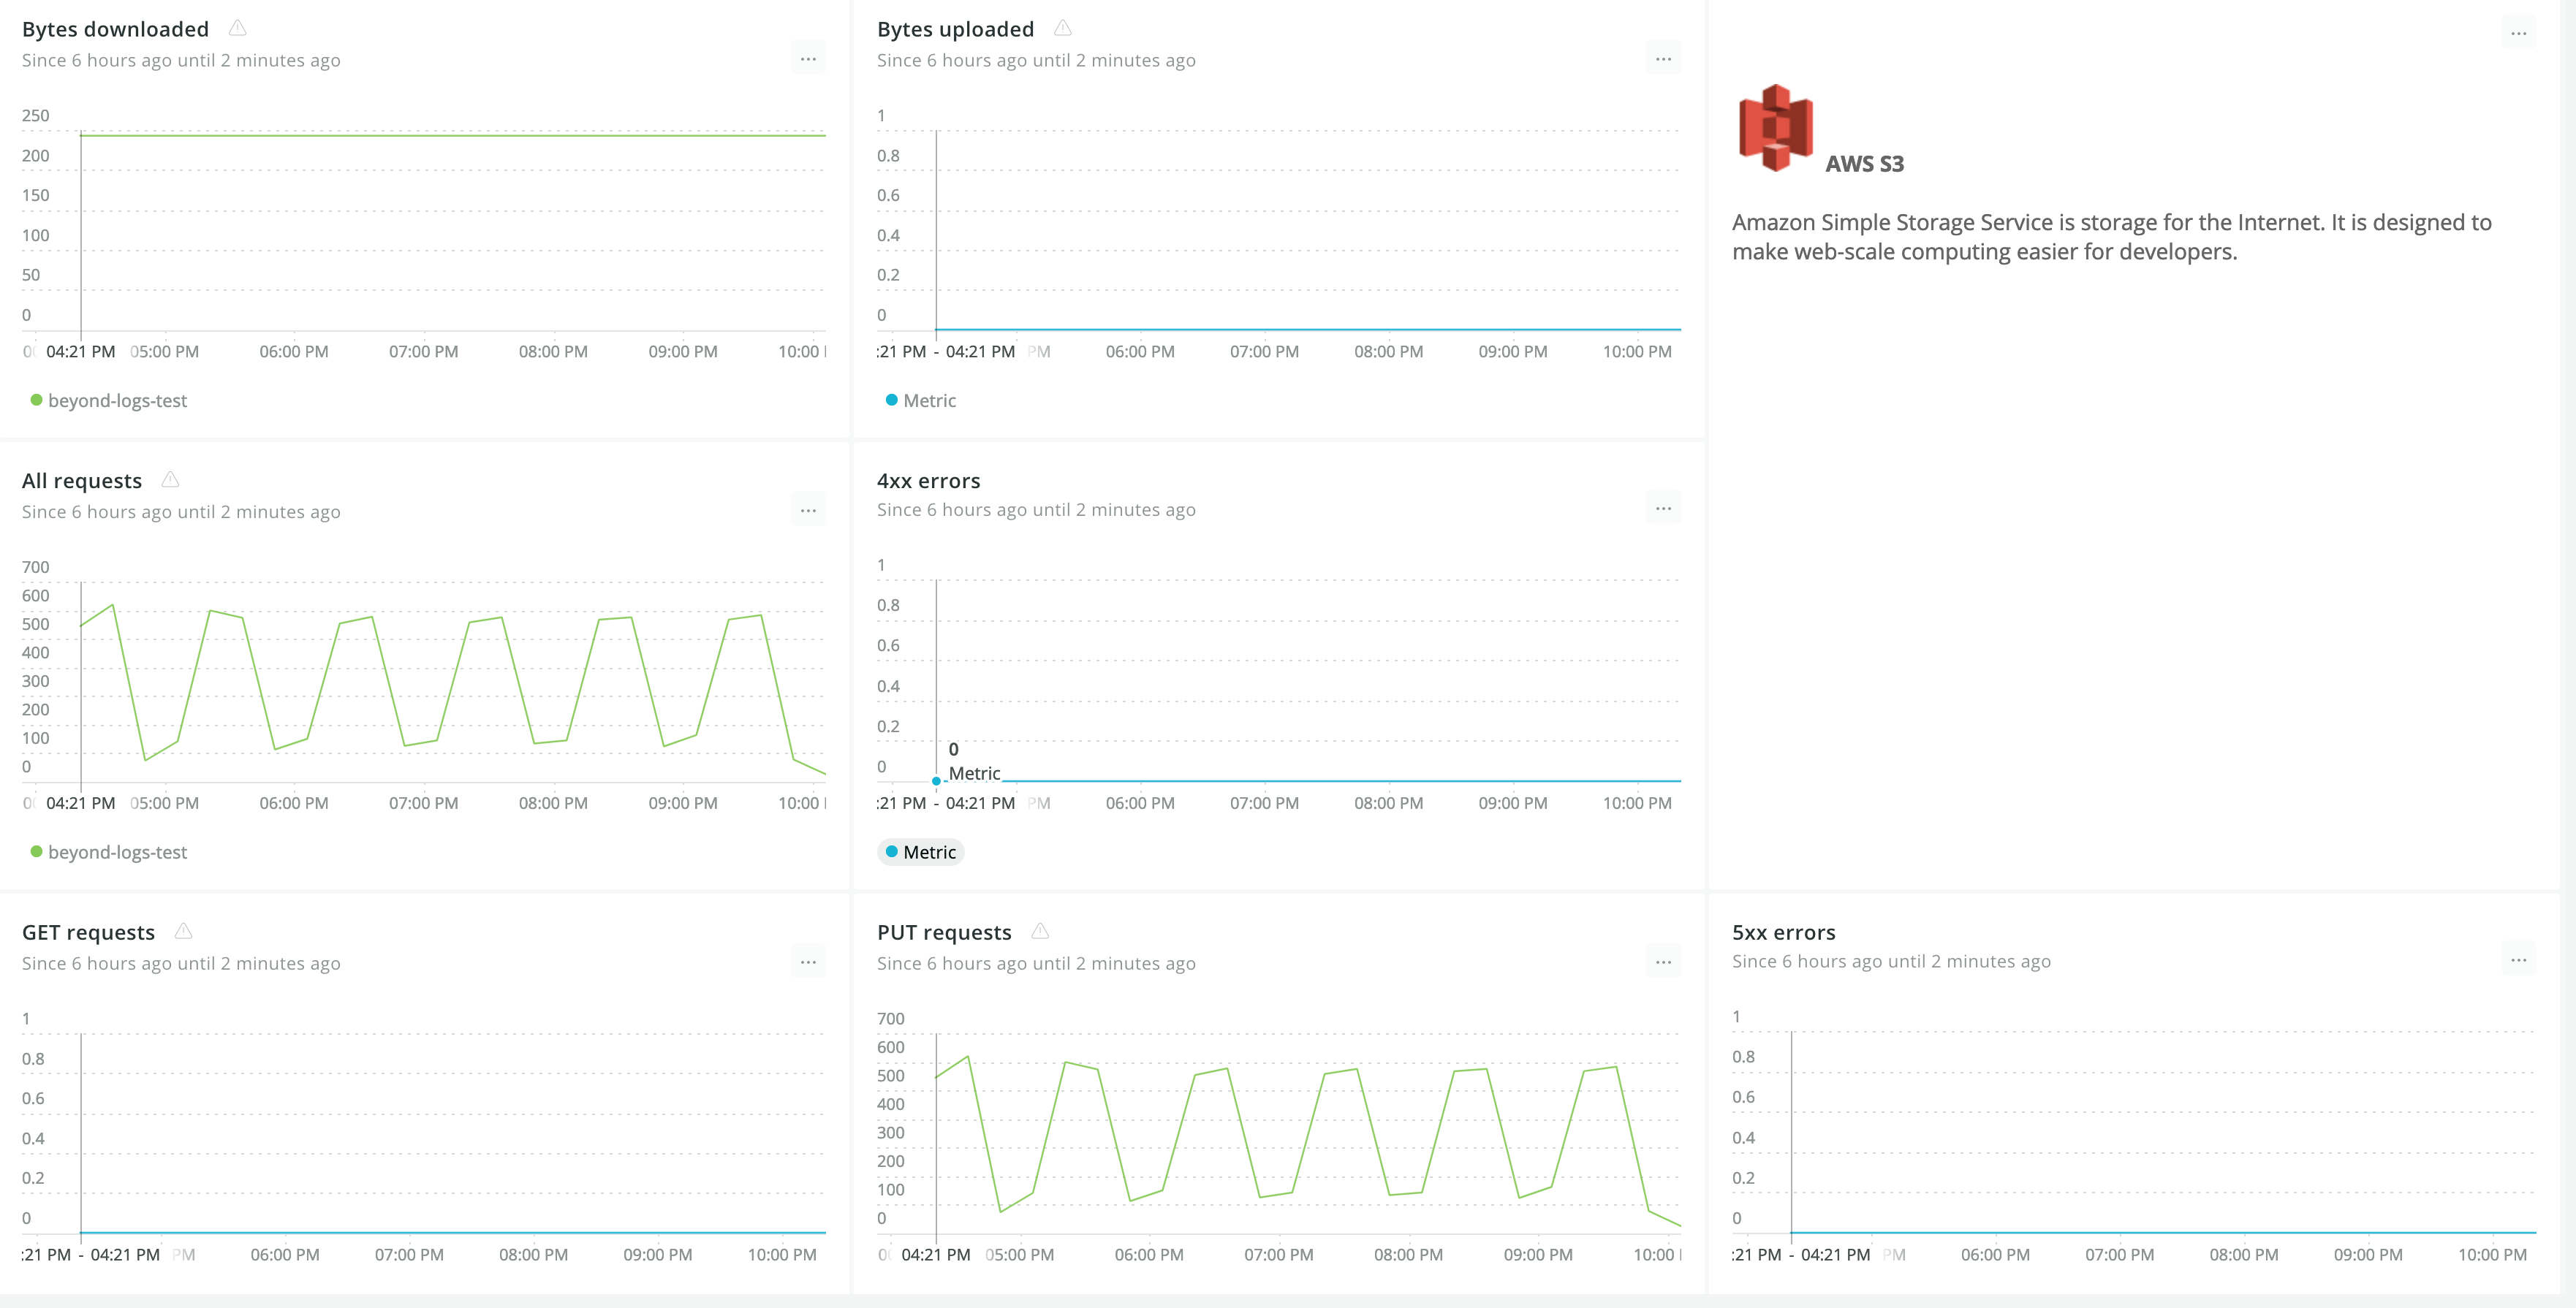Click warning icon next to PUT requests
The height and width of the screenshot is (1308, 2576).
click(1040, 931)
